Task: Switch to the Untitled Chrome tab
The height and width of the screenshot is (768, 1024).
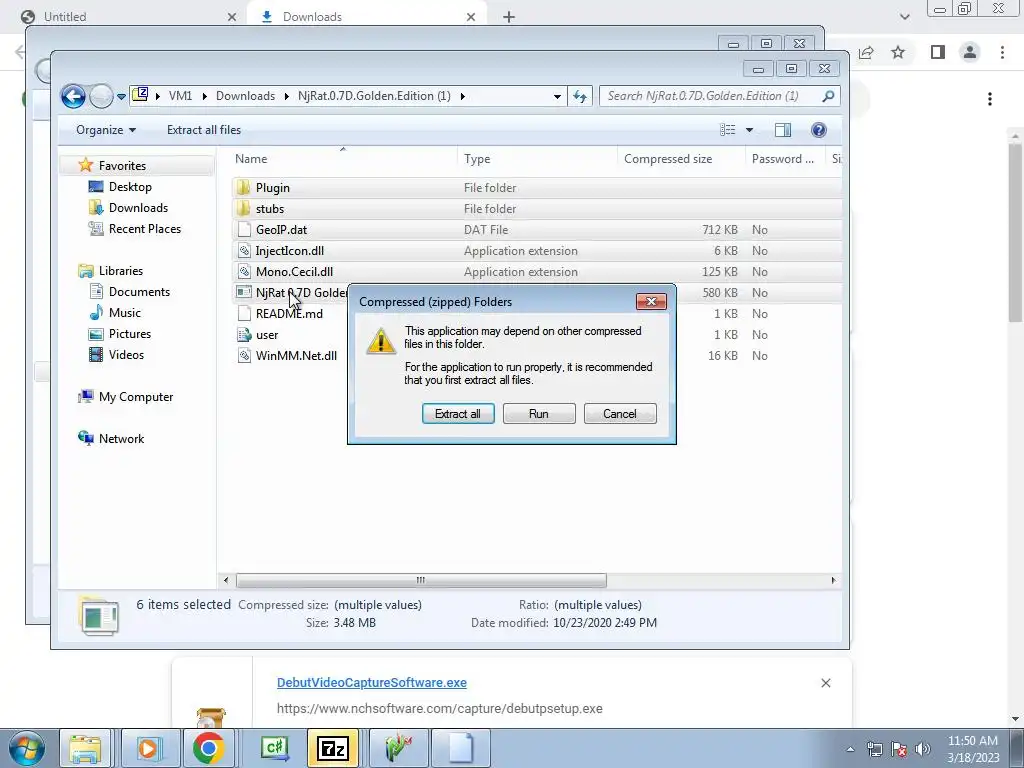Action: (x=129, y=16)
